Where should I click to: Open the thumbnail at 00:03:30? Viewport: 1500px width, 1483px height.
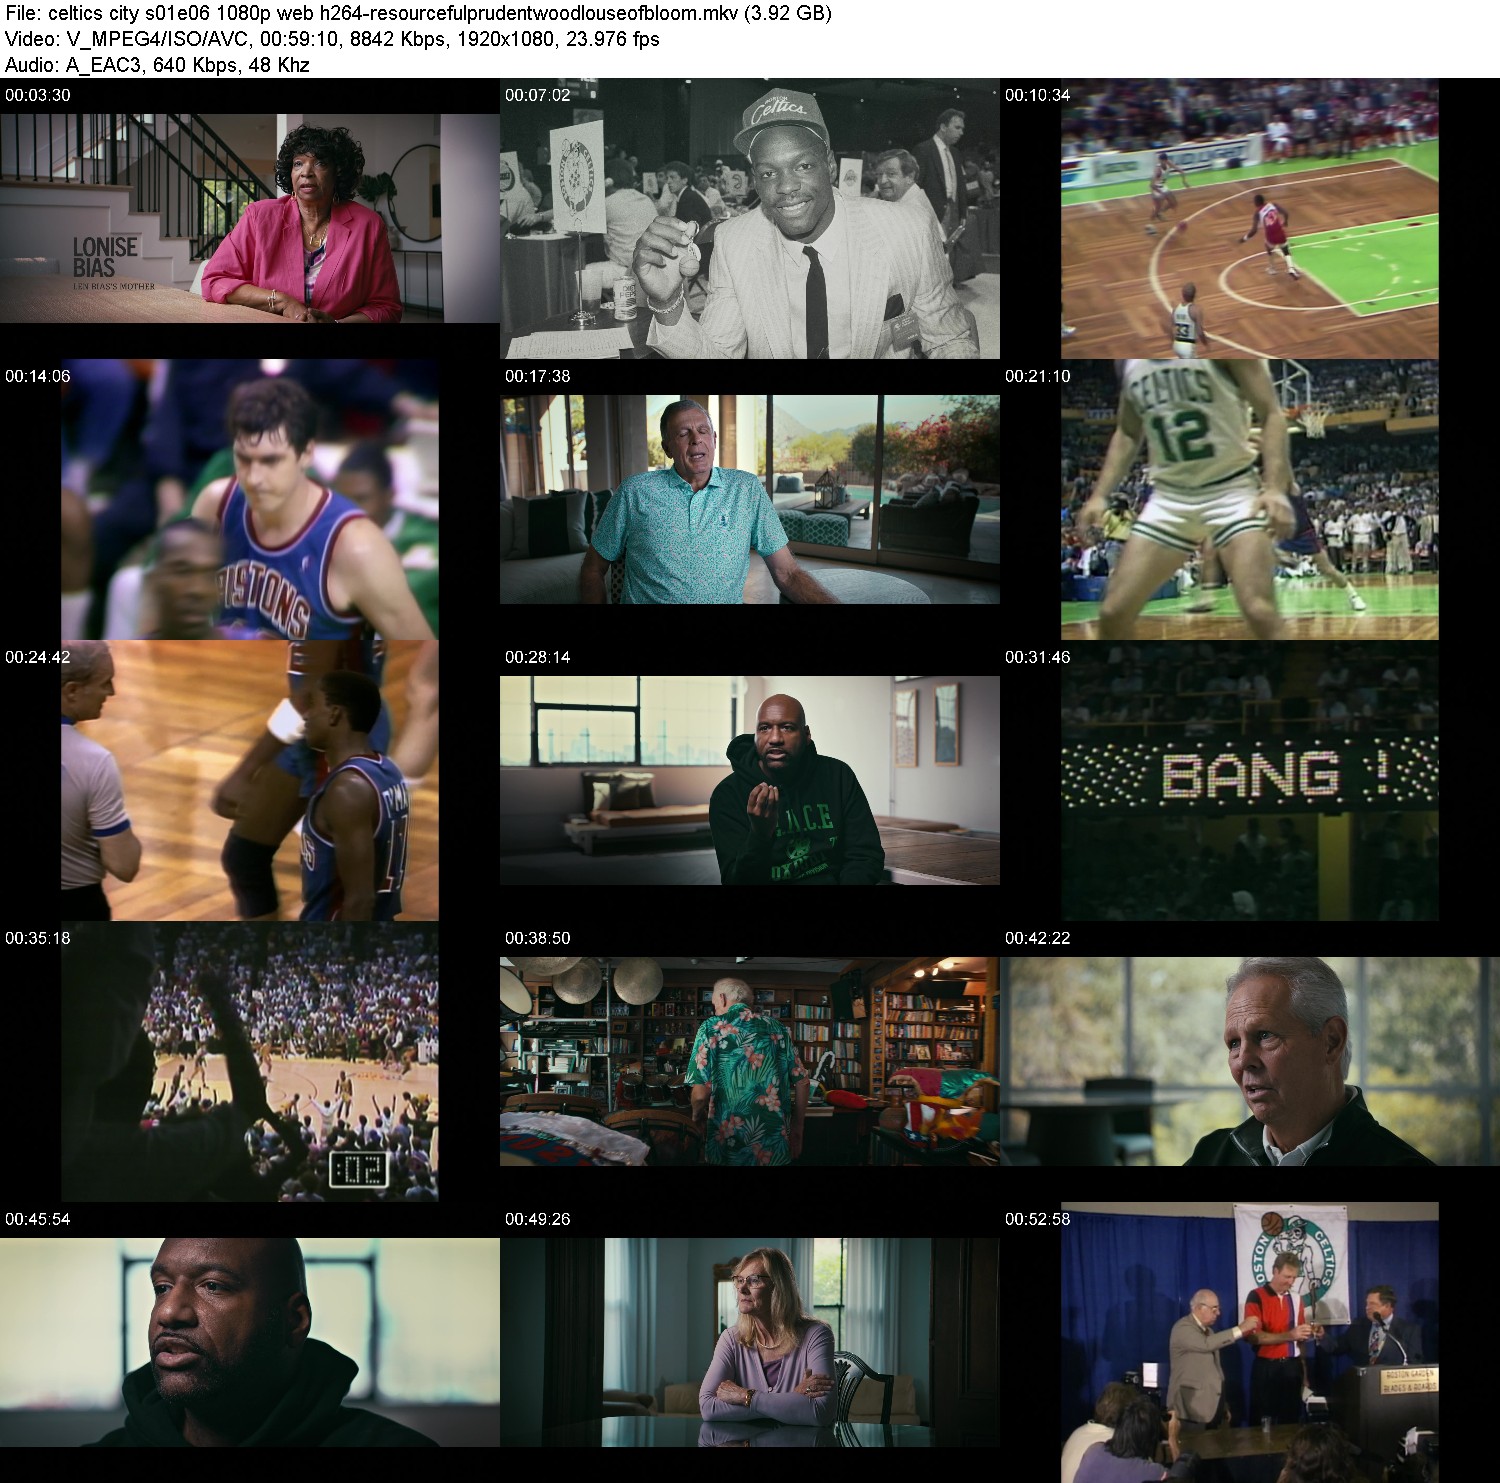(x=250, y=218)
